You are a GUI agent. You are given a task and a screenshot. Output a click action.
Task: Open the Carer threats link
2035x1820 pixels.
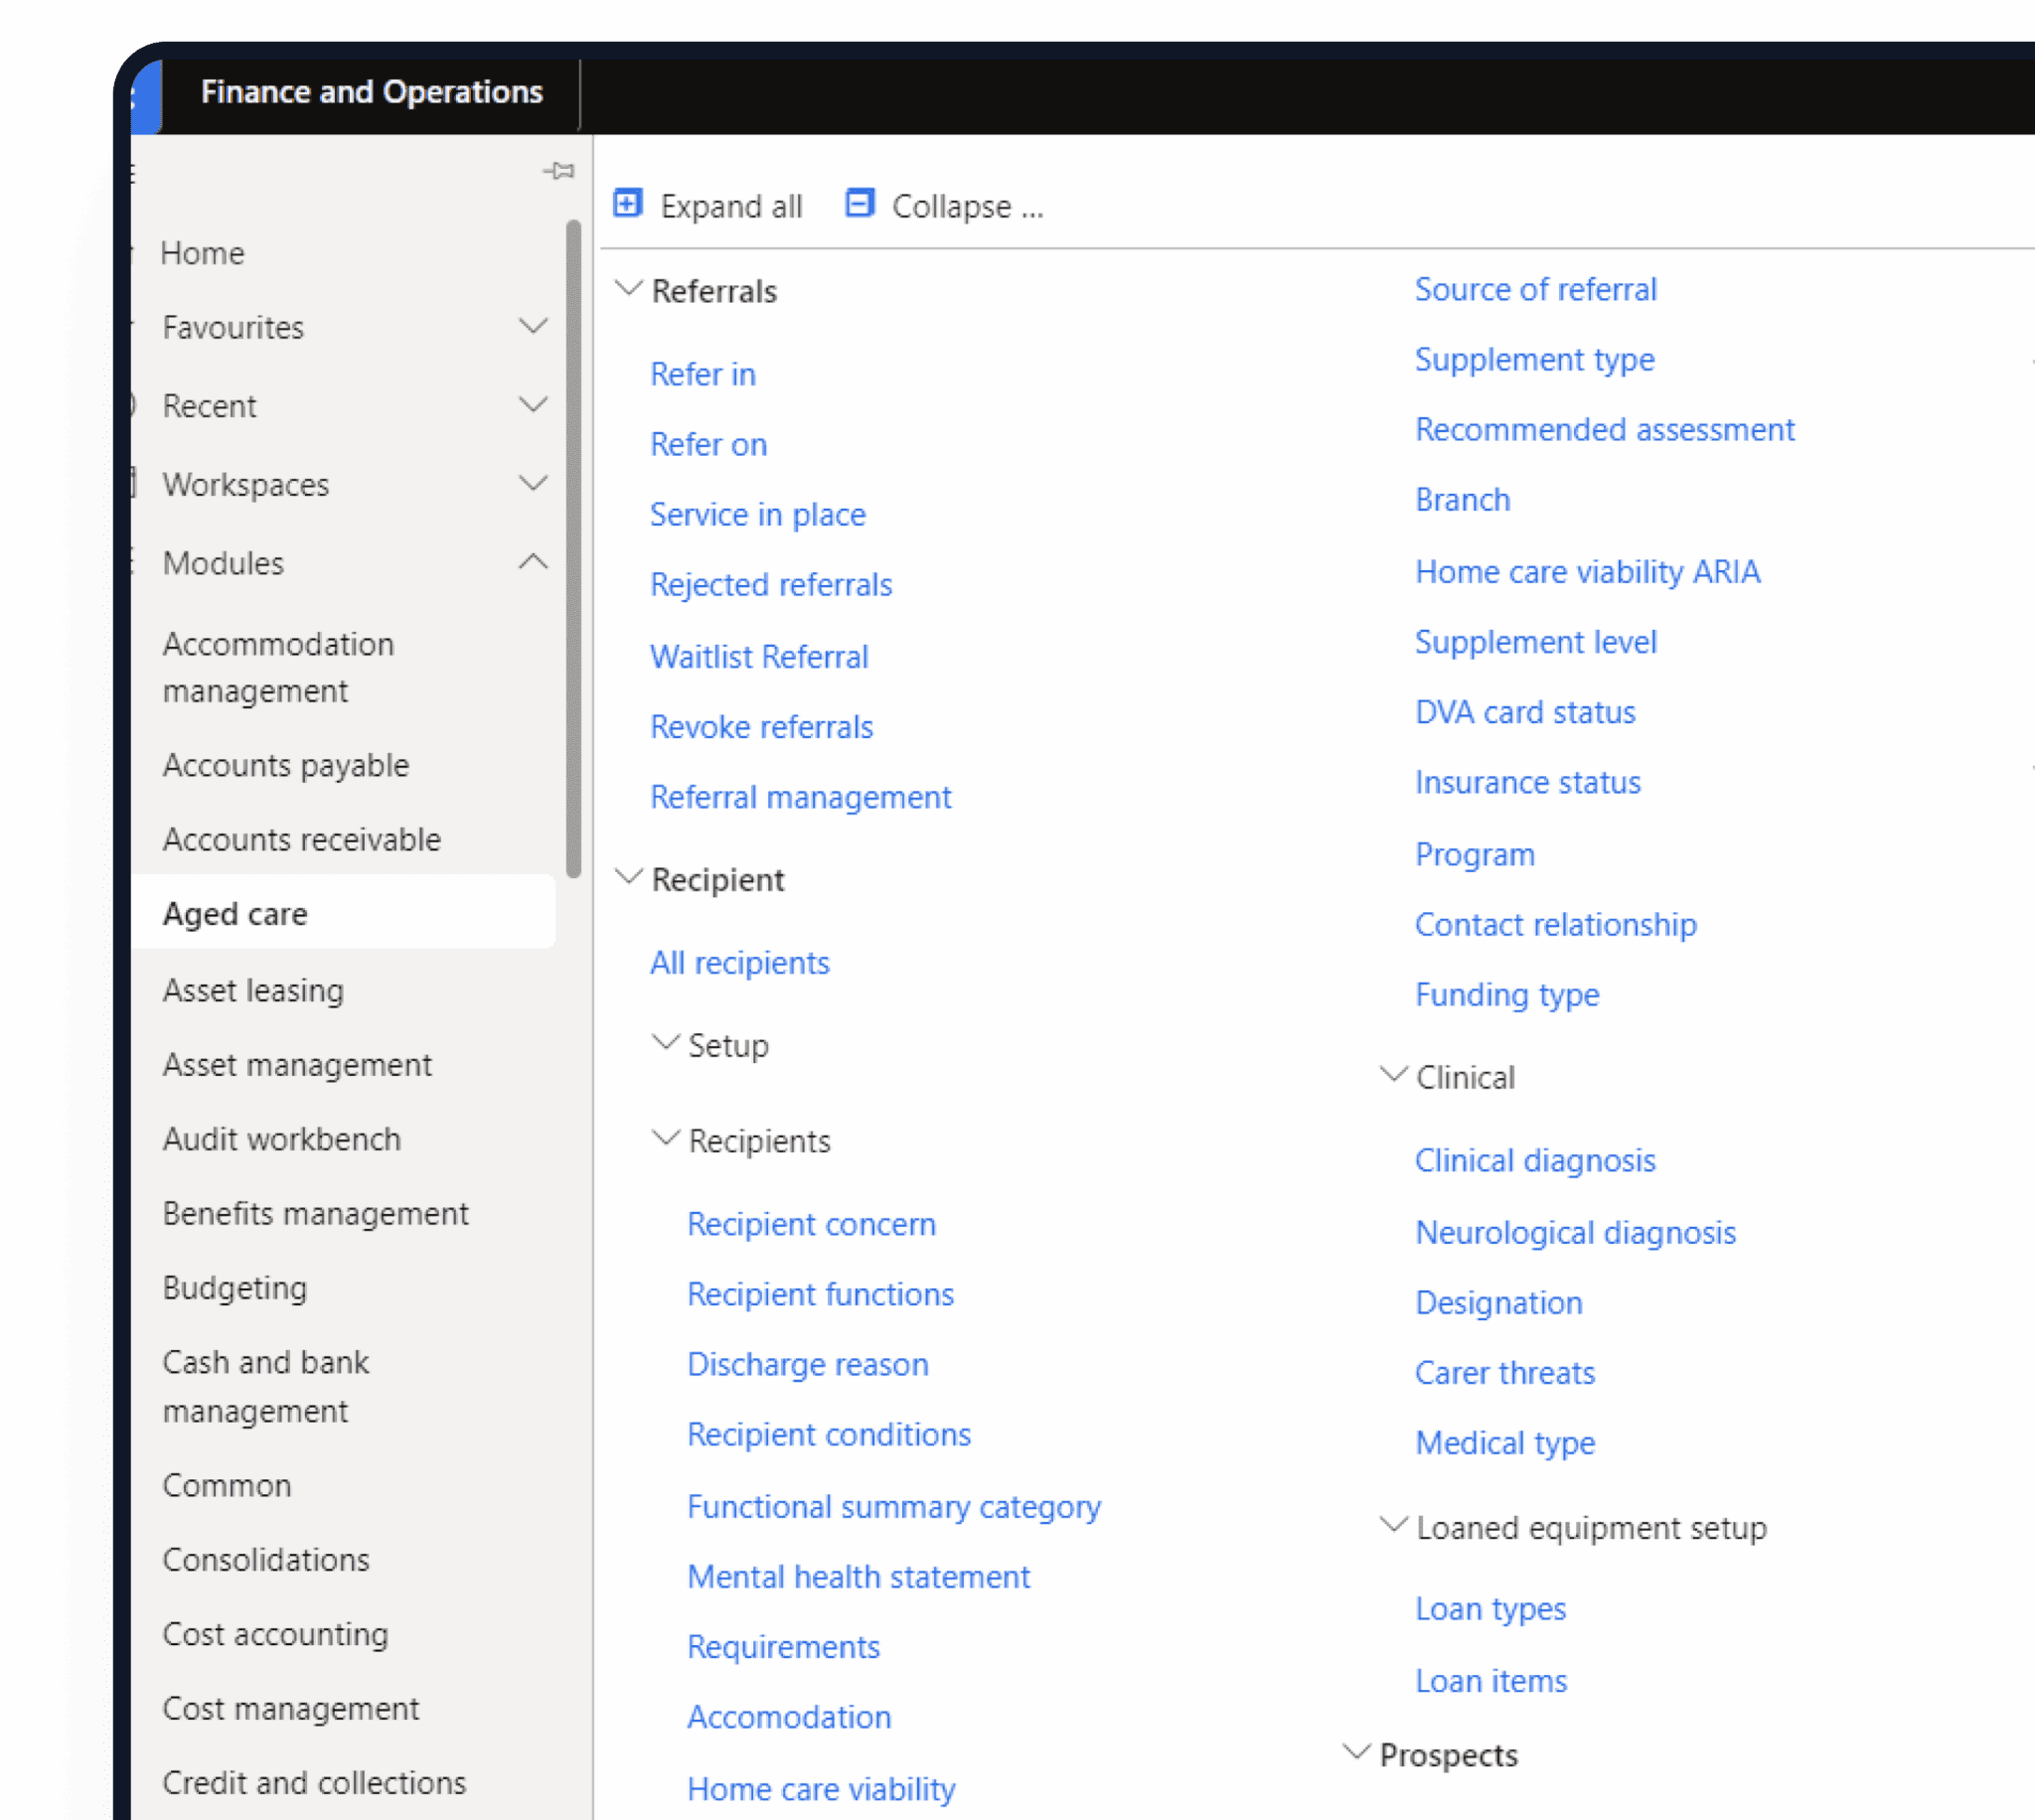click(x=1505, y=1374)
